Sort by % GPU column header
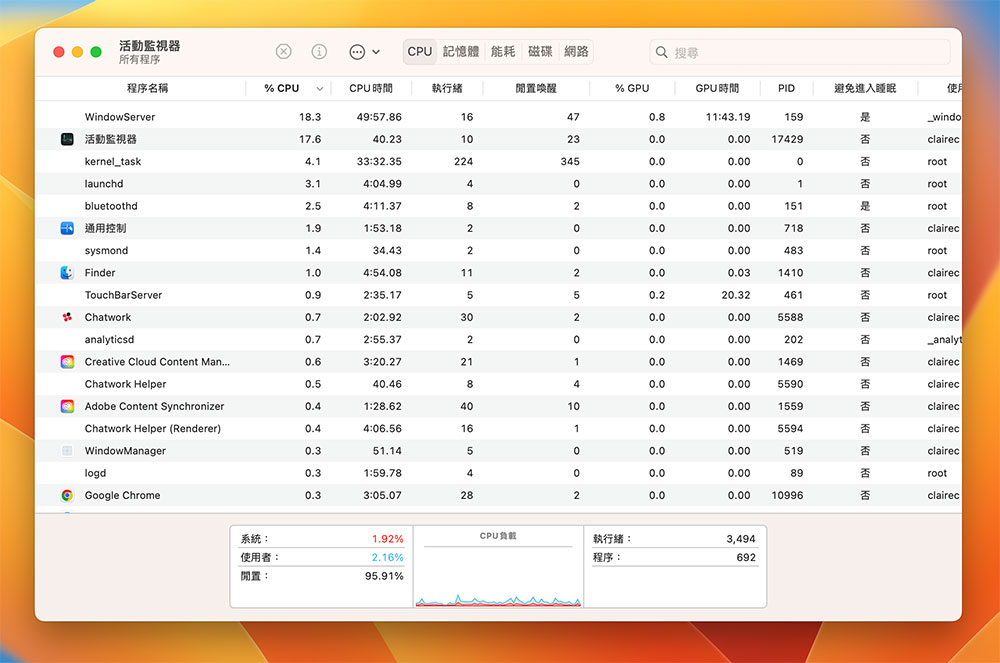The image size is (1000, 663). coord(632,88)
